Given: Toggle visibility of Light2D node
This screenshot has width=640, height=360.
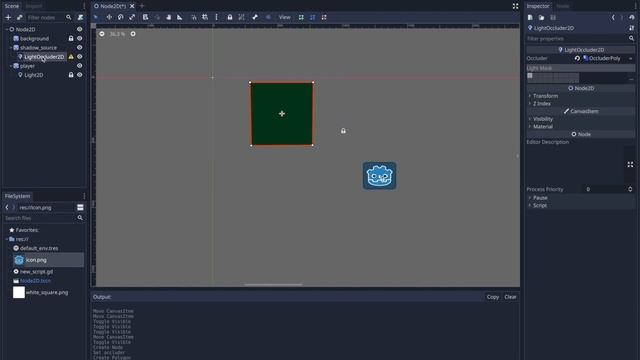Looking at the screenshot, I should pyautogui.click(x=80, y=75).
